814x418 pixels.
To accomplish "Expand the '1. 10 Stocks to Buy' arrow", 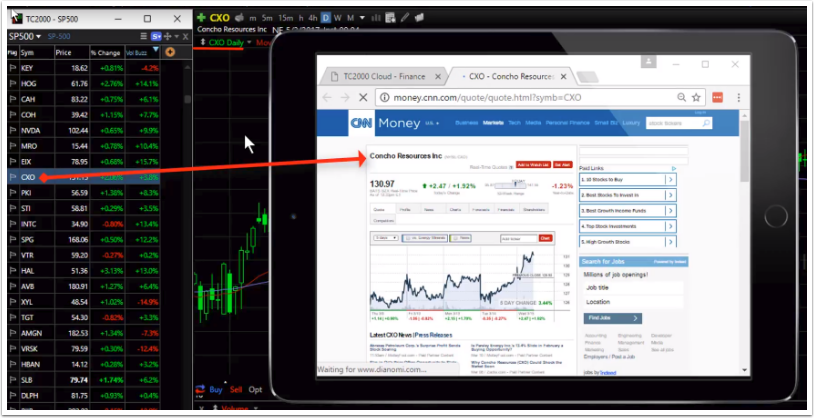I will point(671,180).
